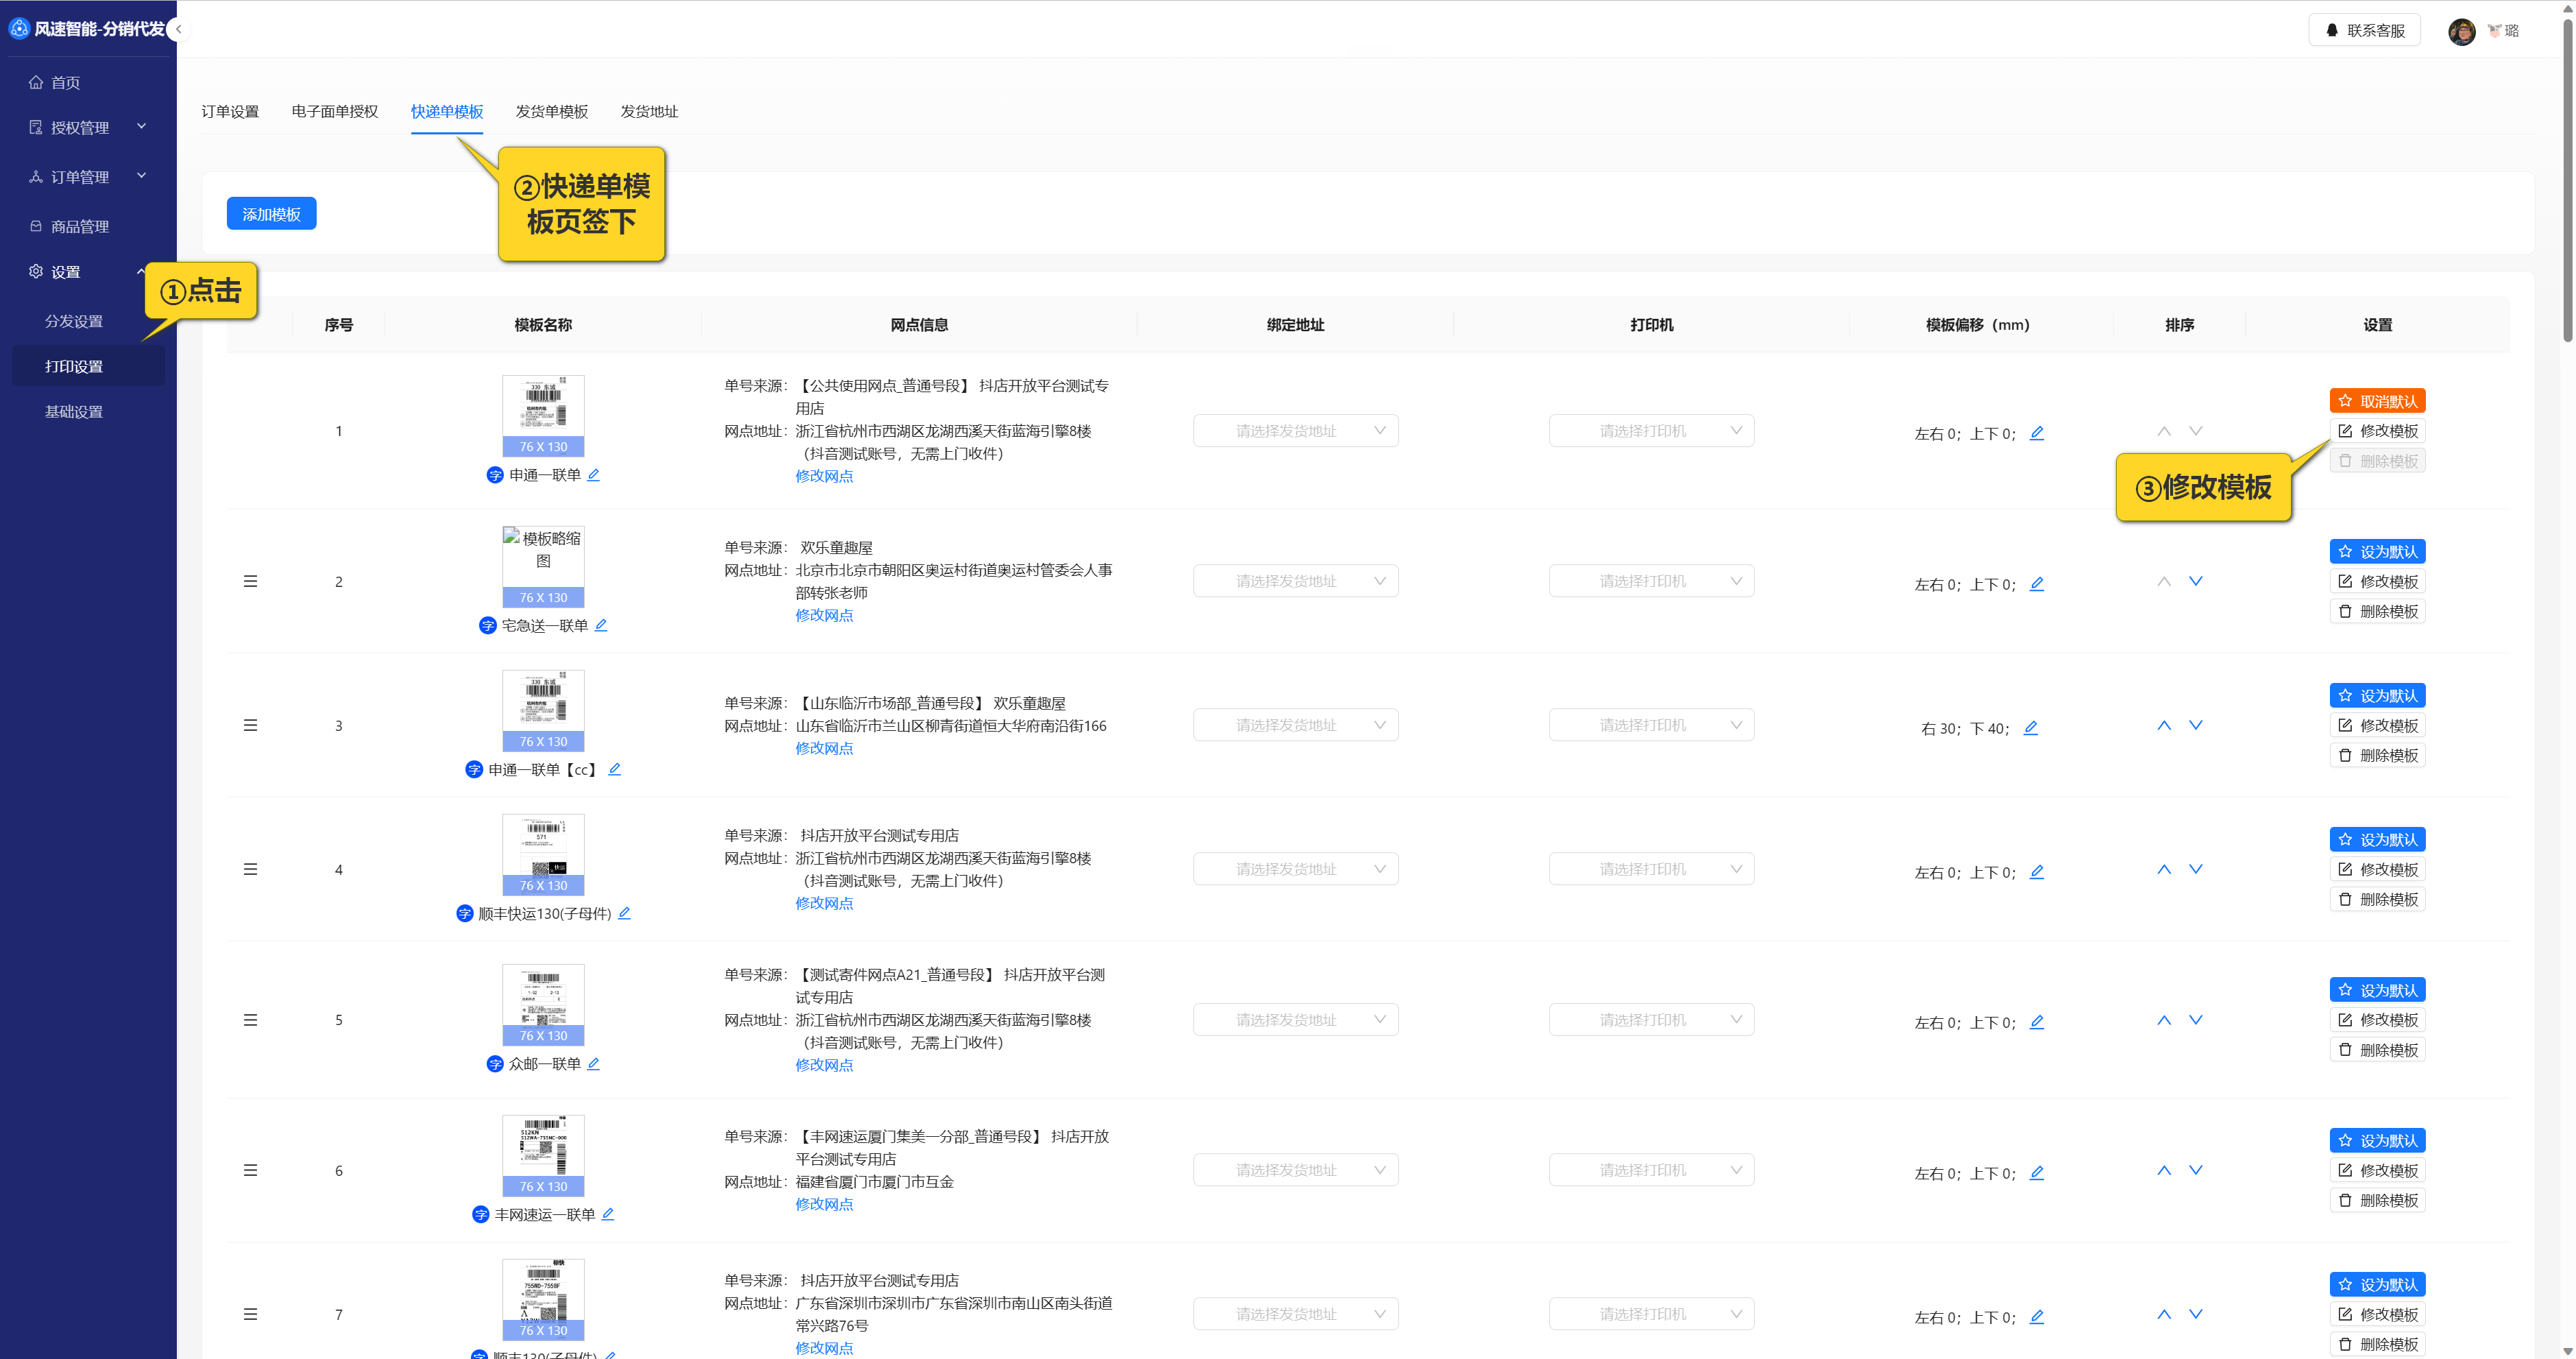Image resolution: width=2576 pixels, height=1359 pixels.
Task: Edit template offset for row 3
Action: (2030, 728)
